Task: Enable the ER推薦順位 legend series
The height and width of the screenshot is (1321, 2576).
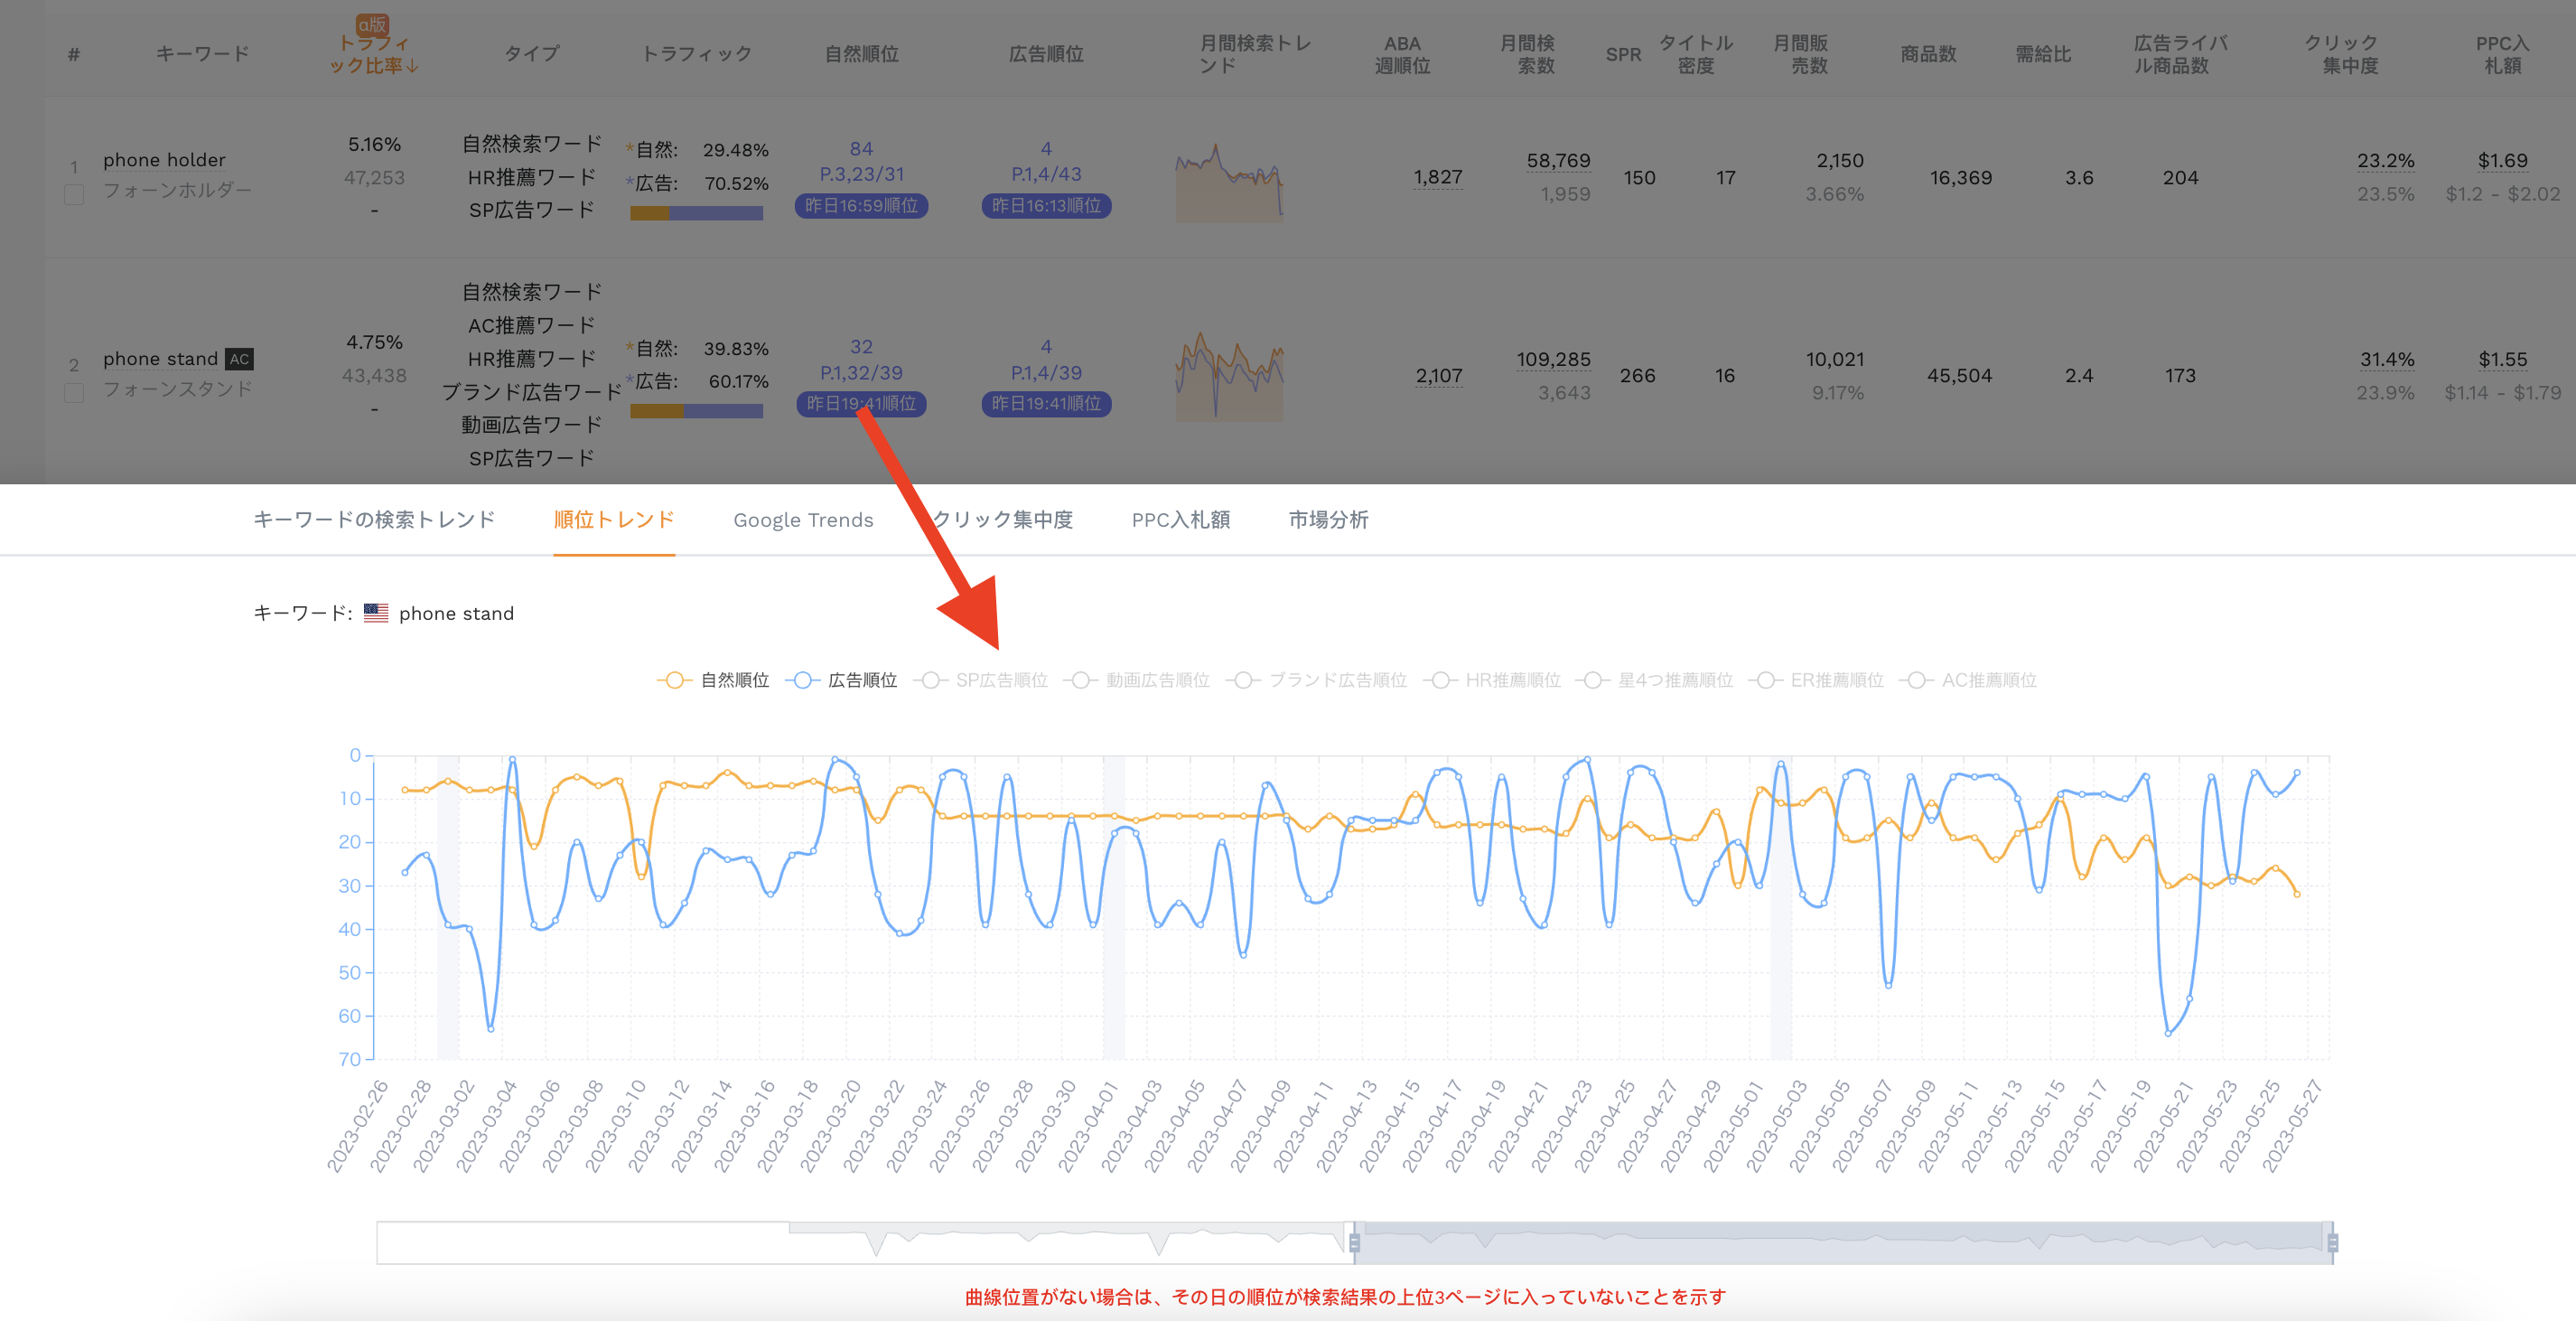Action: [1816, 680]
